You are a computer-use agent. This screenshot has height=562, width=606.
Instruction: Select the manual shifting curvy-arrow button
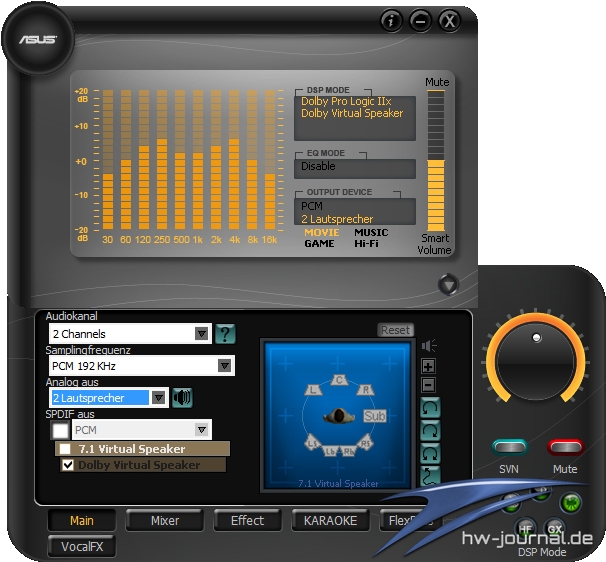430,475
